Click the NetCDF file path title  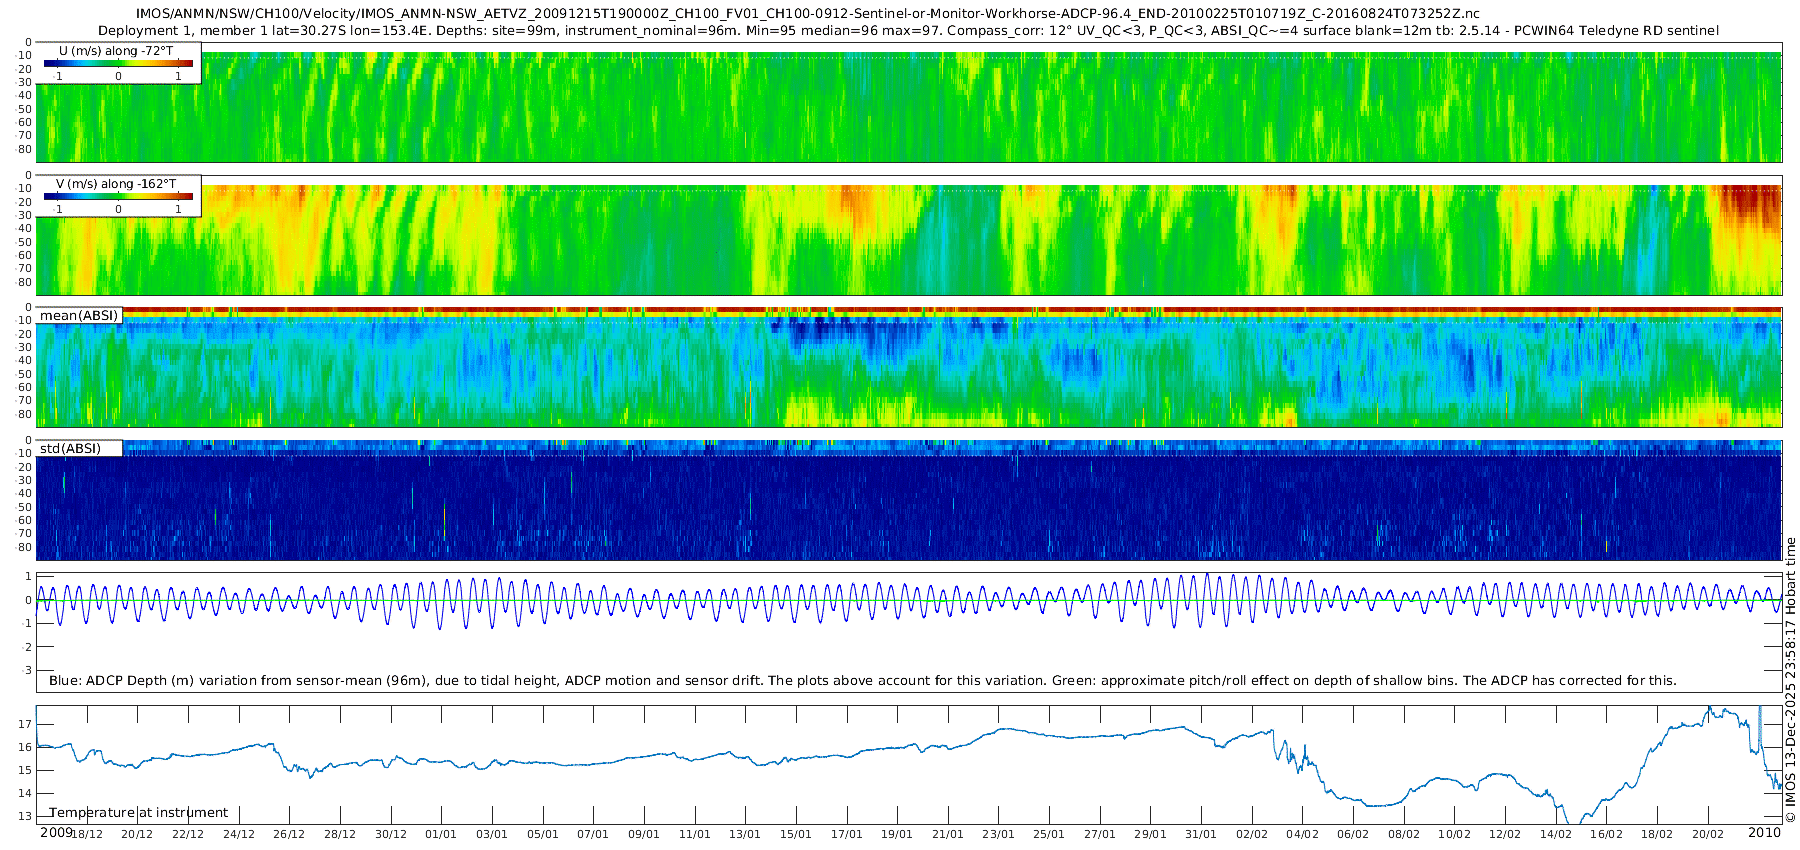tap(807, 14)
